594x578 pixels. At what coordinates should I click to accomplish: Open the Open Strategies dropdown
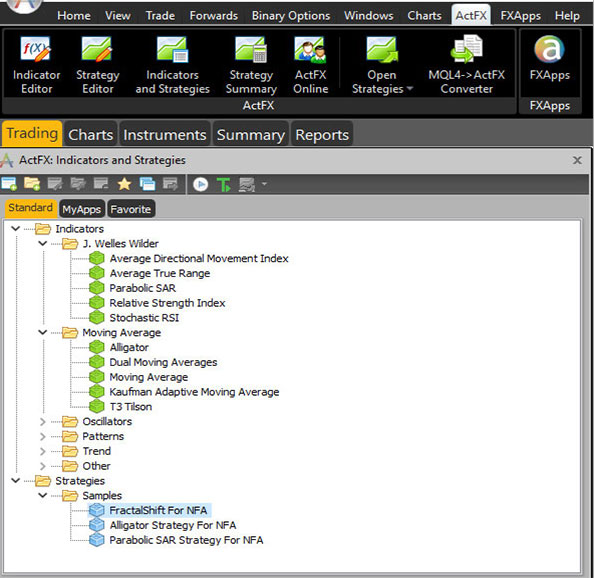[382, 65]
